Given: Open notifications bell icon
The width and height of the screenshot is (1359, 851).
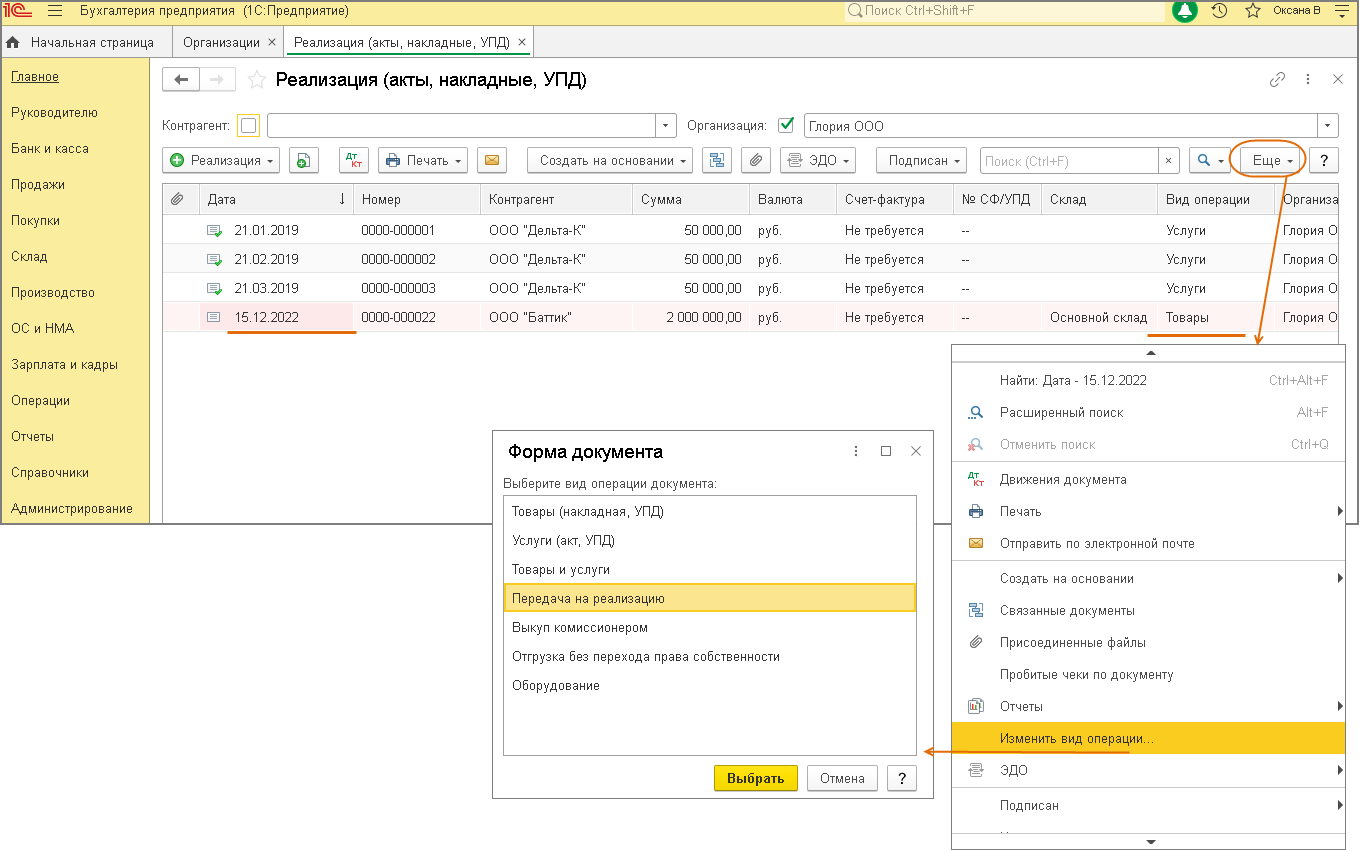Looking at the screenshot, I should point(1185,11).
